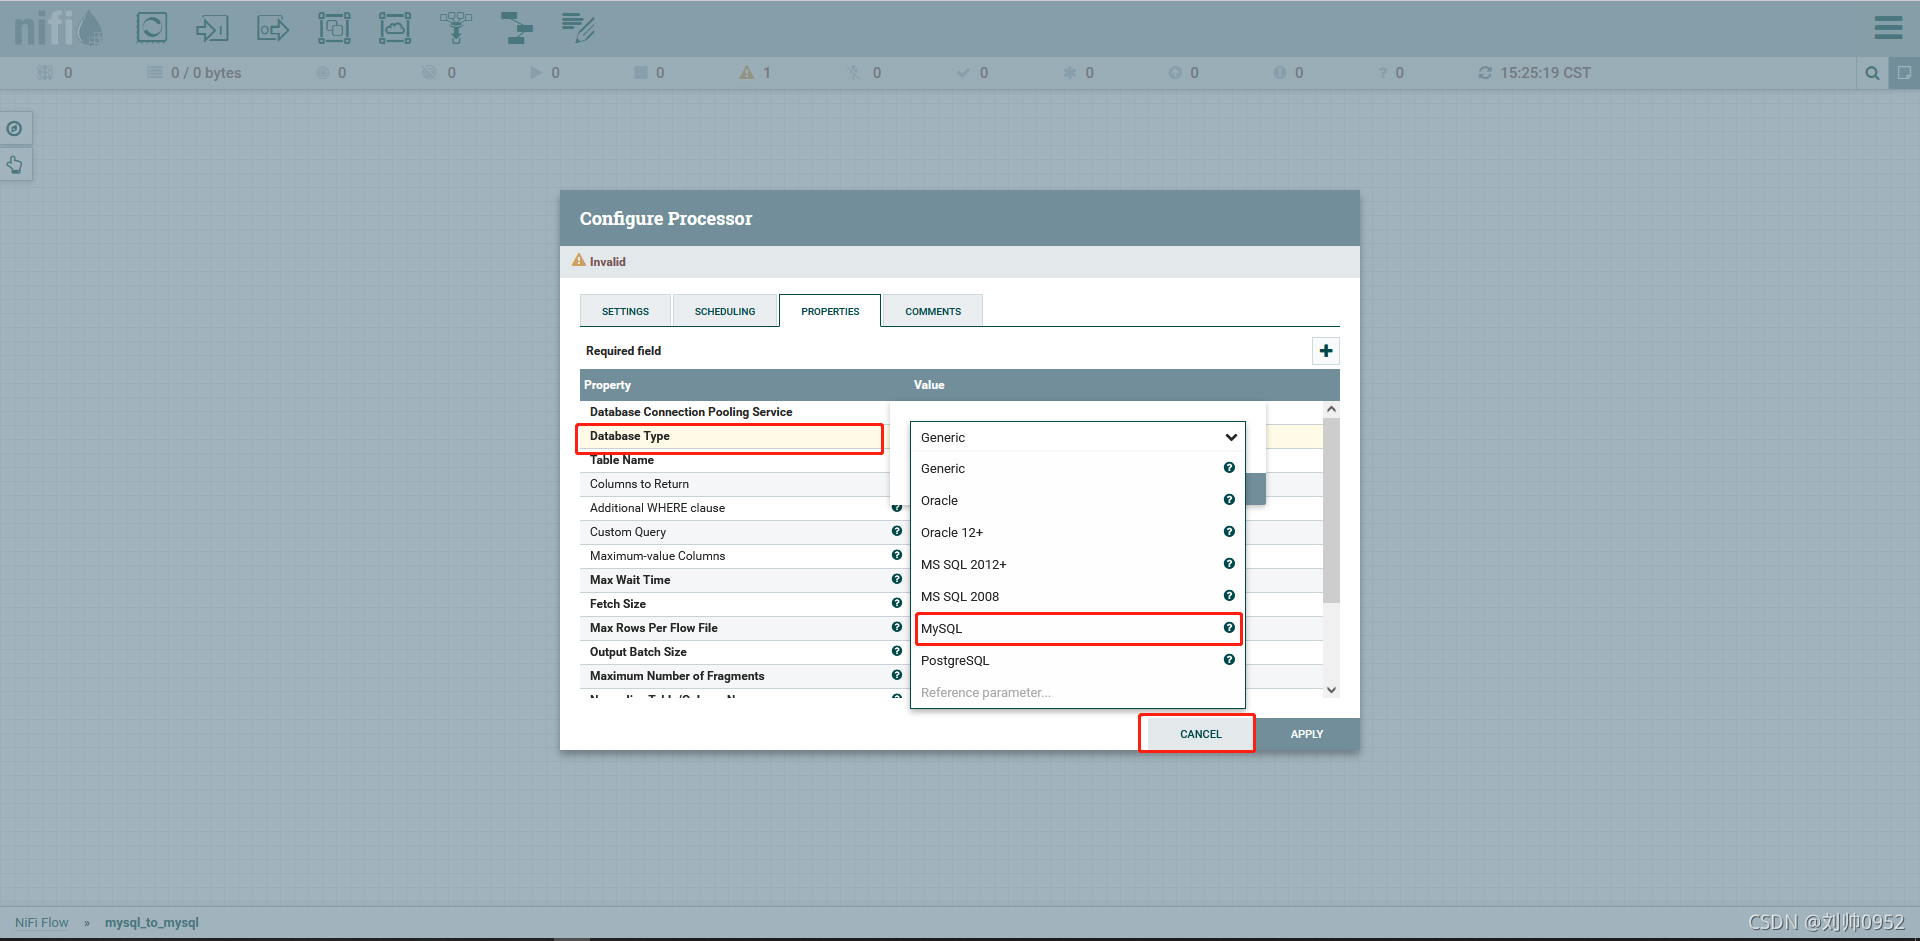Open the search magnifier icon
This screenshot has width=1920, height=941.
click(x=1872, y=73)
